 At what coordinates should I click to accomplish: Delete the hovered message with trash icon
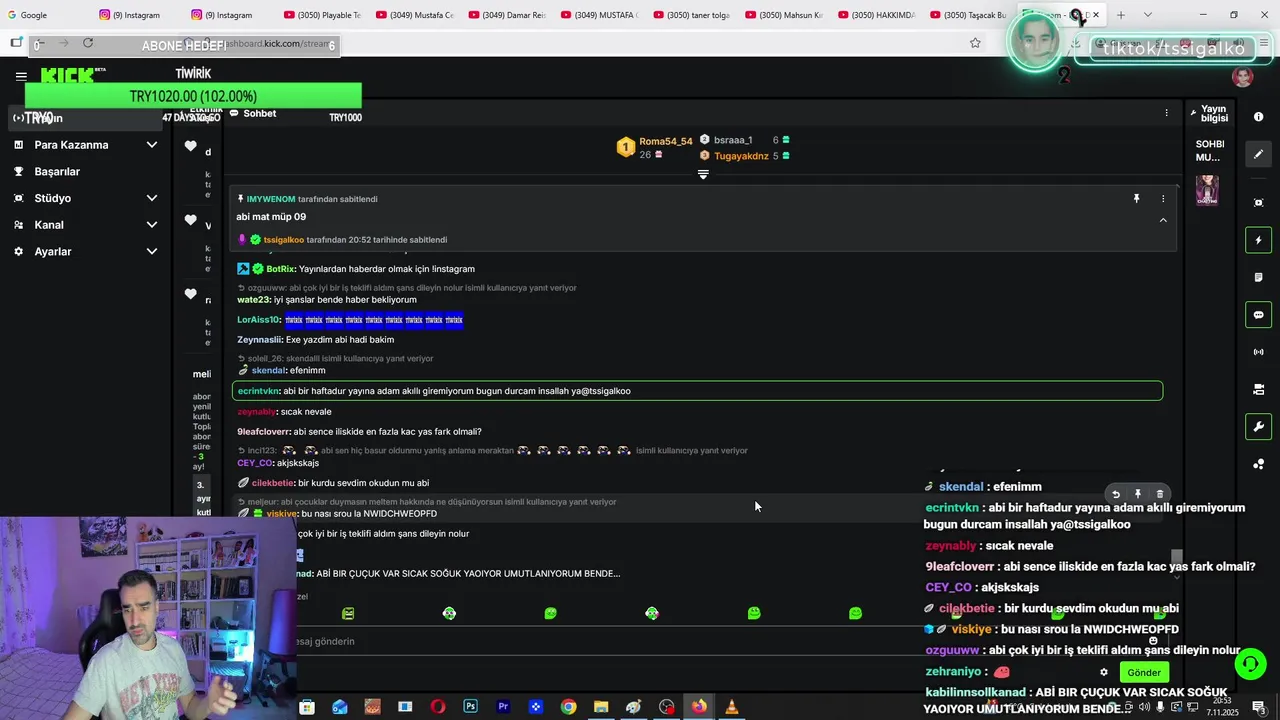(x=1160, y=494)
